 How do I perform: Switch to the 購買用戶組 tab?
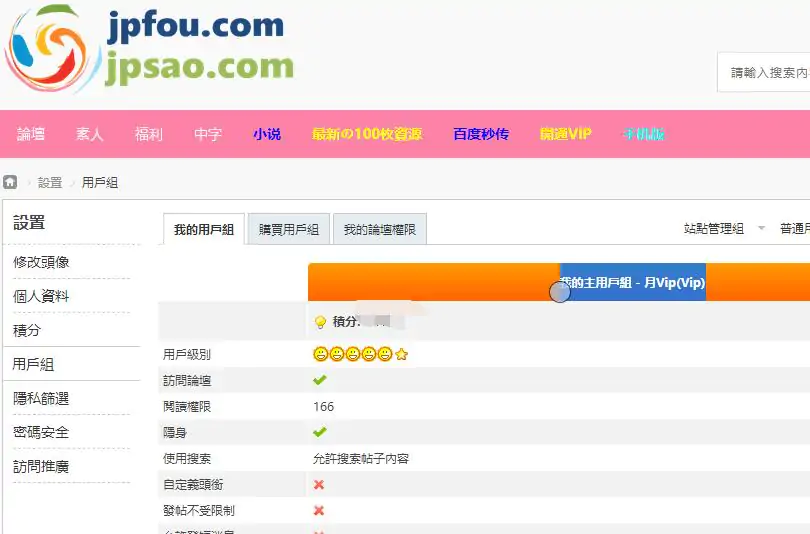point(289,229)
